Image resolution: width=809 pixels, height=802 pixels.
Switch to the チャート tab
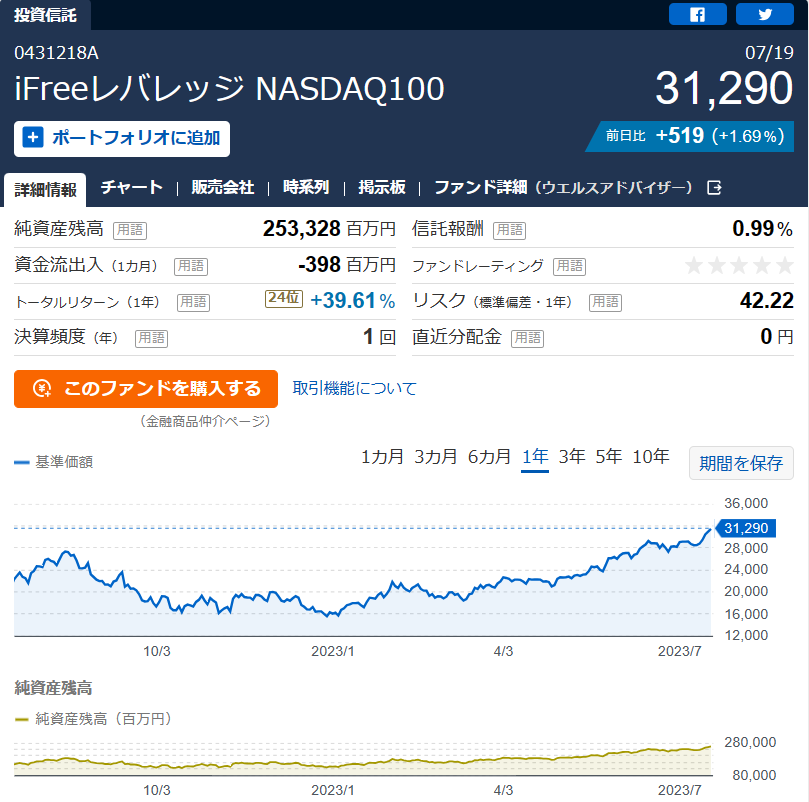(x=132, y=187)
